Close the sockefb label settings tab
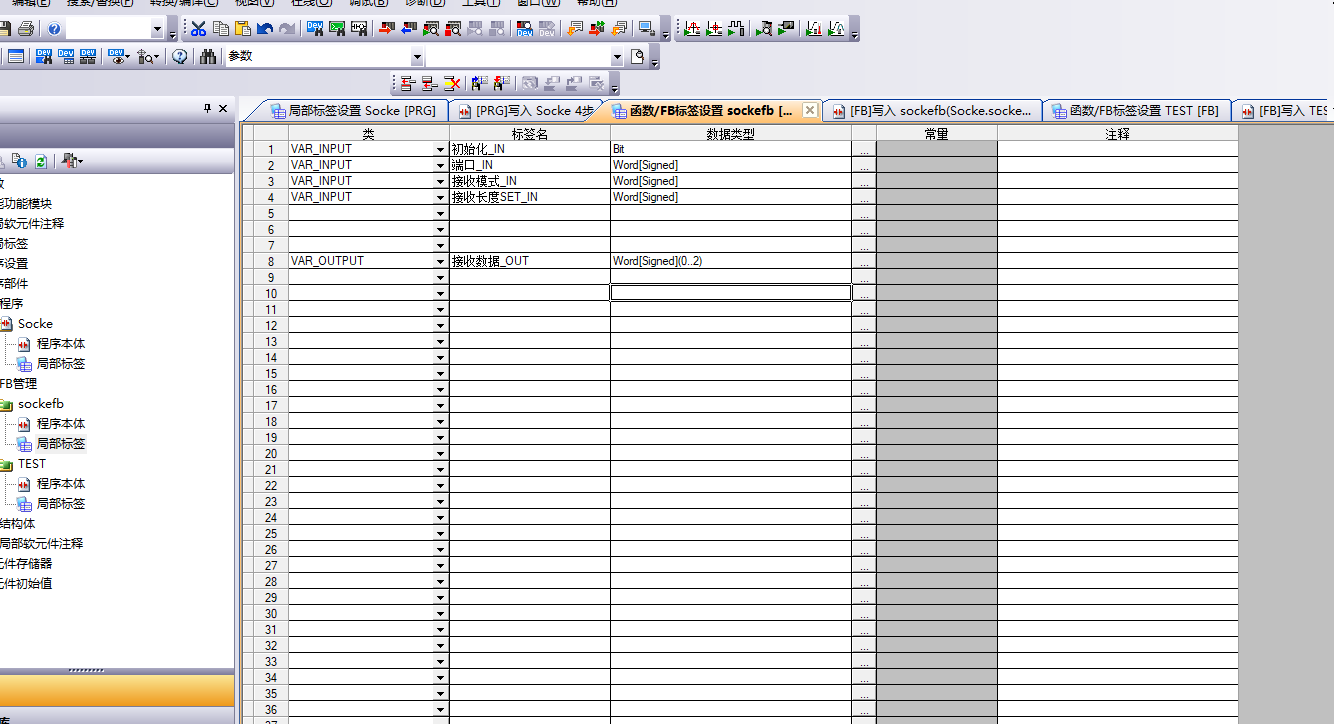Image resolution: width=1334 pixels, height=724 pixels. click(810, 110)
